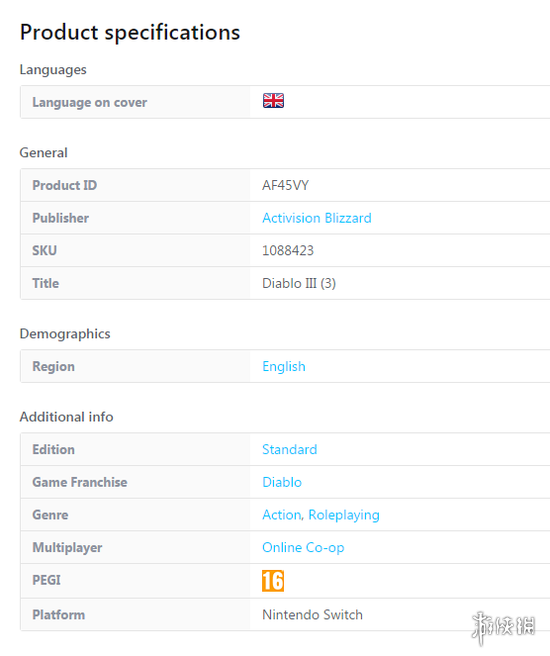The width and height of the screenshot is (550, 656).
Task: Click the Additional info section heading
Action: (x=67, y=417)
